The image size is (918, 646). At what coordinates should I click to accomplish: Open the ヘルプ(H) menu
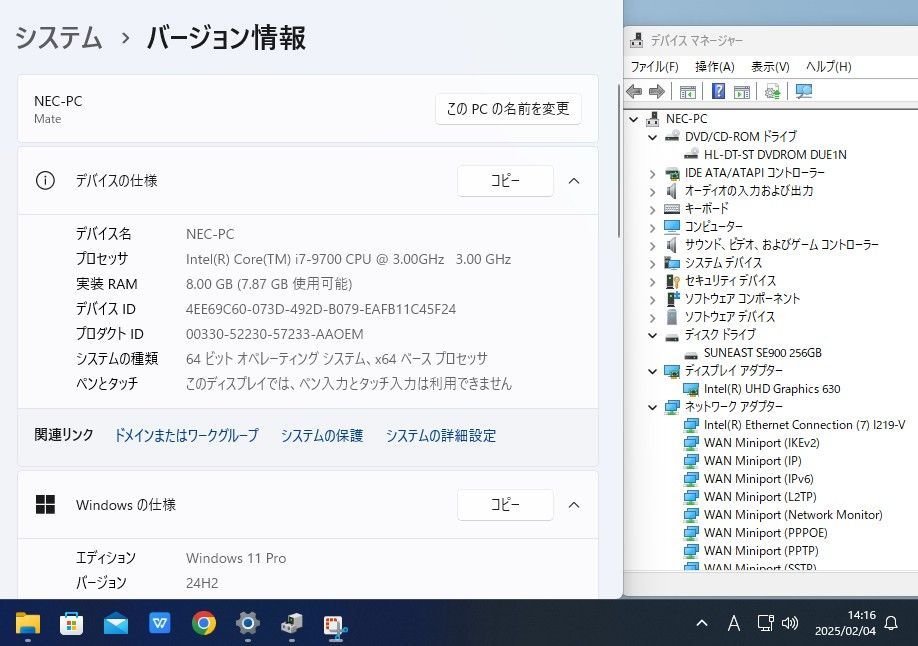tap(828, 67)
